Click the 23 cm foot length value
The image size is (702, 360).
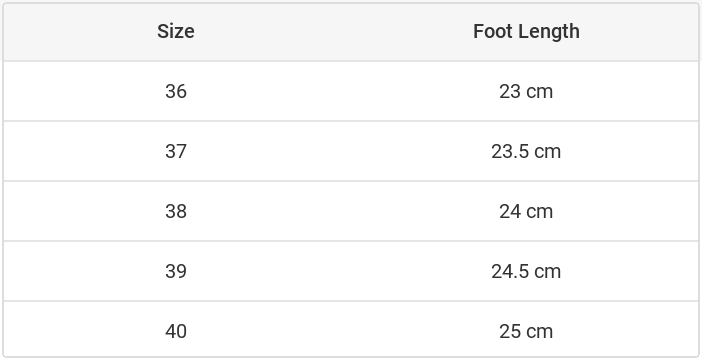[x=526, y=91]
